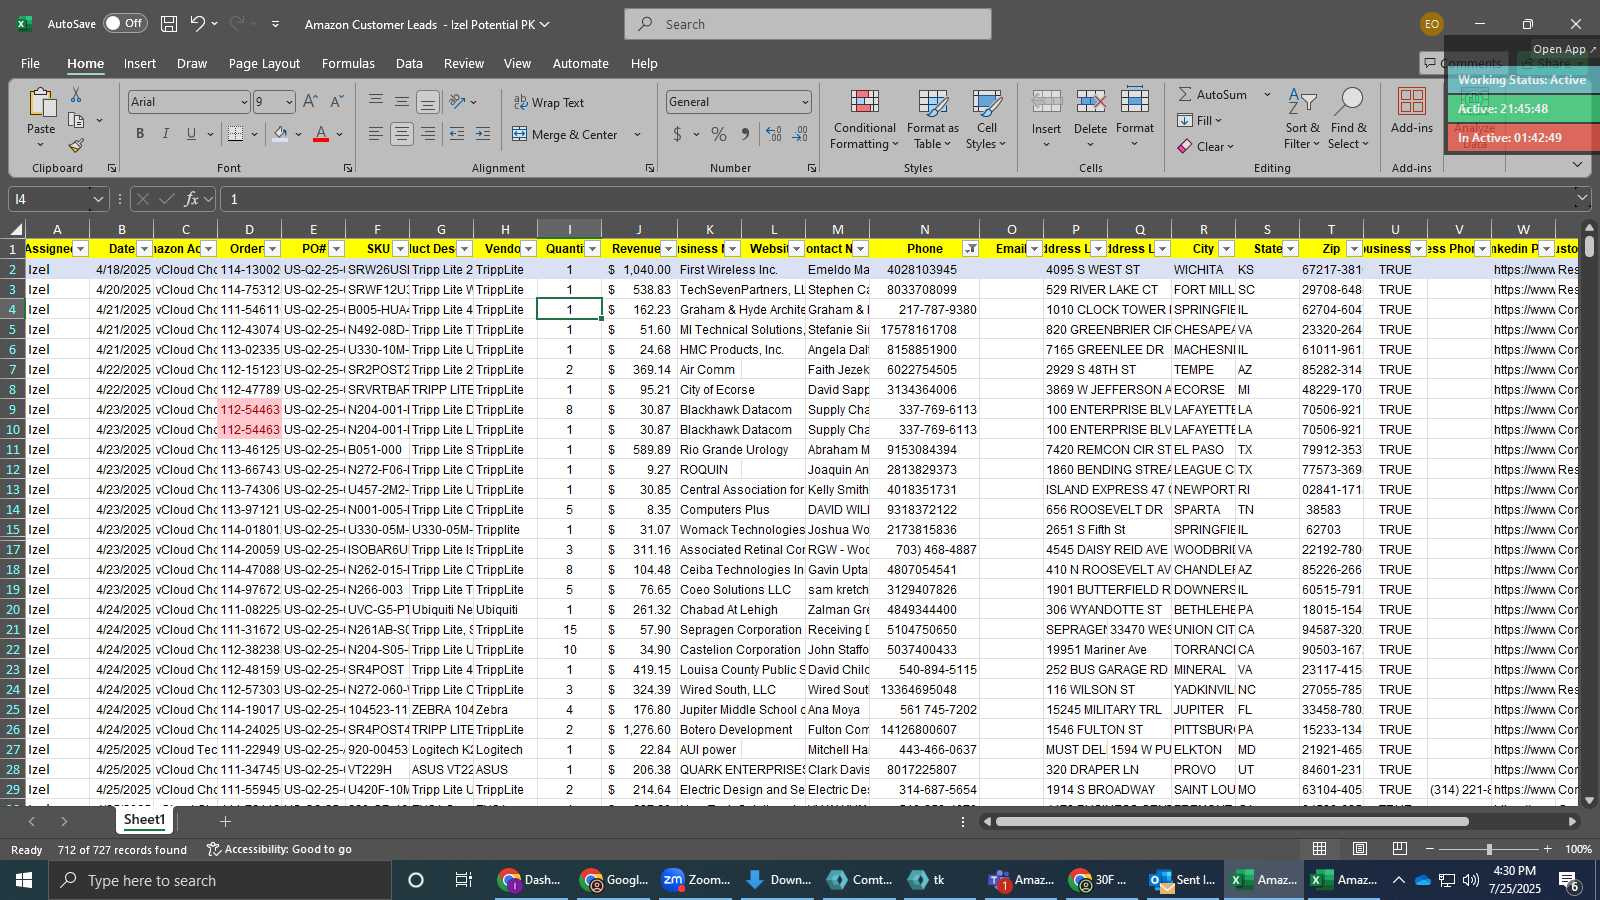Switch to Page Layout view in status bar

click(1360, 849)
